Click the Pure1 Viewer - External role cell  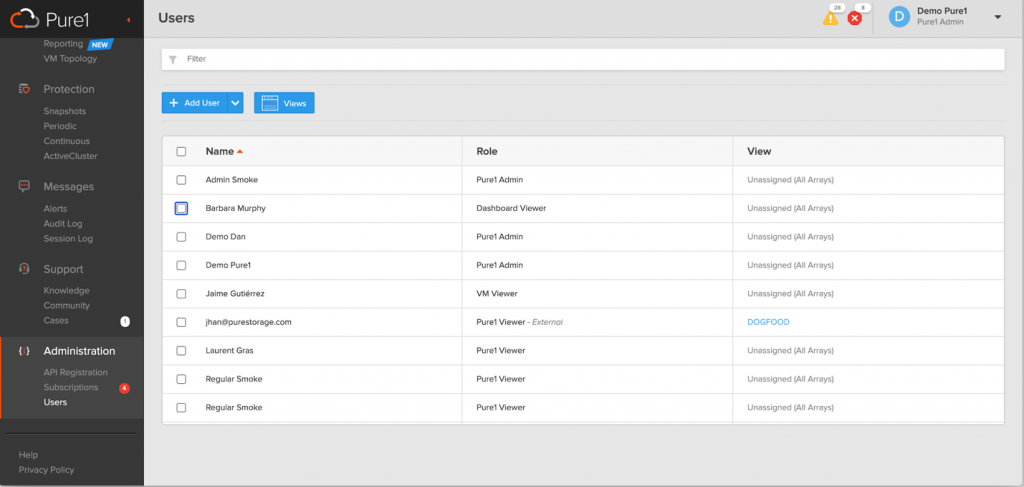tap(519, 322)
